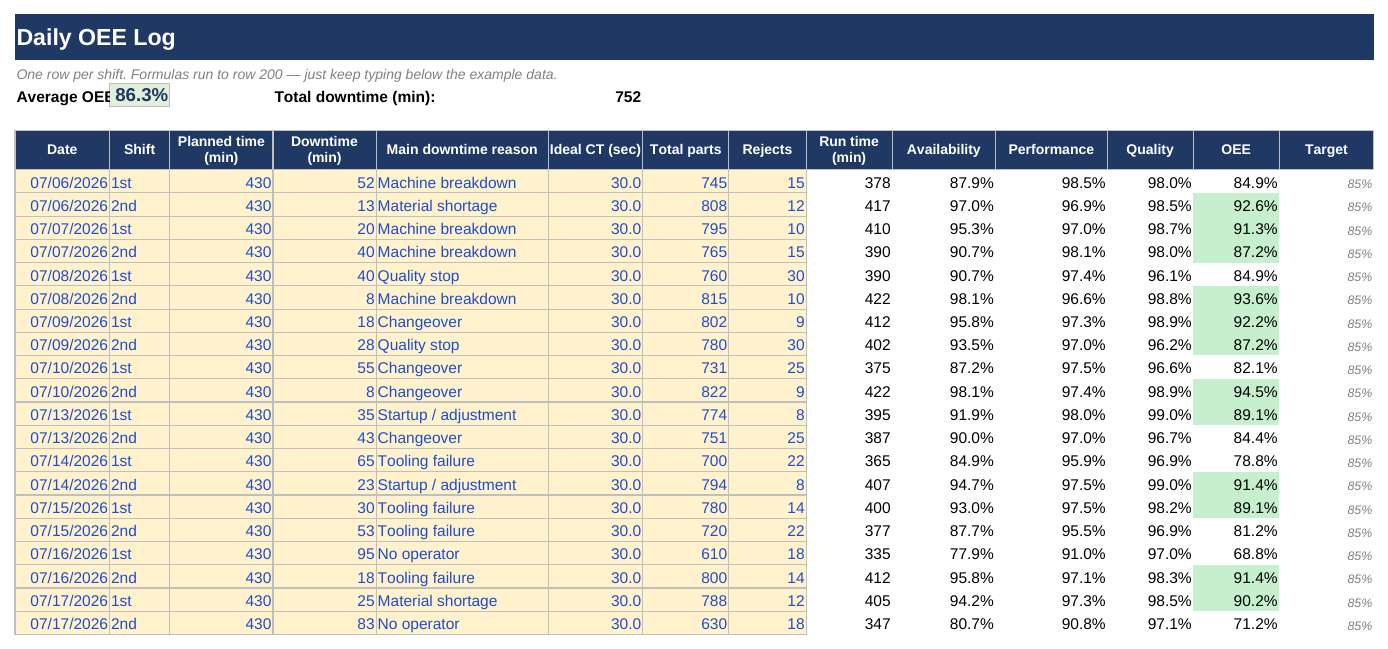Select date cell 07/15/2026 for 1st shift
This screenshot has height=649, width=1388.
click(62, 508)
